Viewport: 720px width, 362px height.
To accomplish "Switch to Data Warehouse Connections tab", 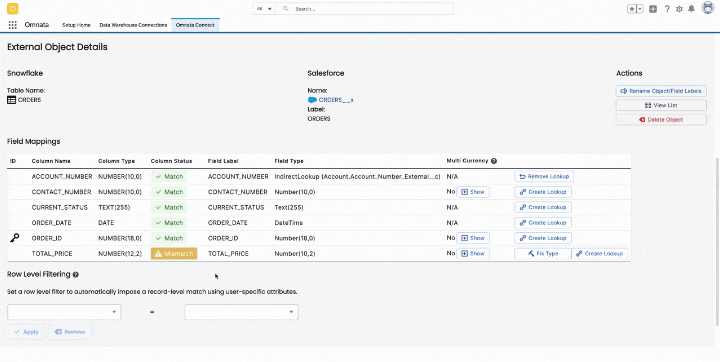I will [x=133, y=25].
